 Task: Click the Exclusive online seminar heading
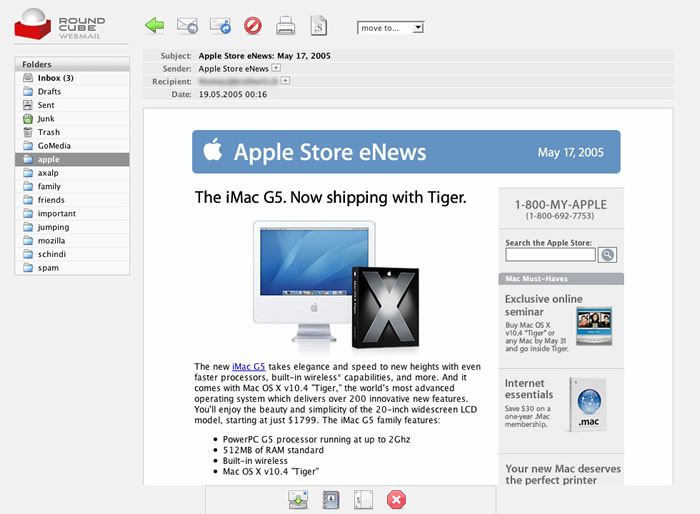tap(543, 305)
